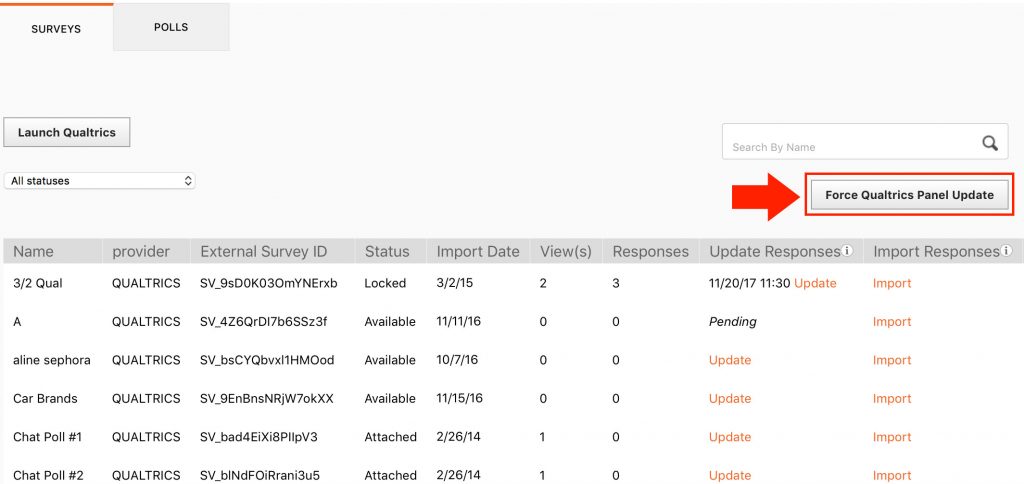This screenshot has width=1024, height=484.
Task: Click import date 3/2/15
Action: (455, 283)
